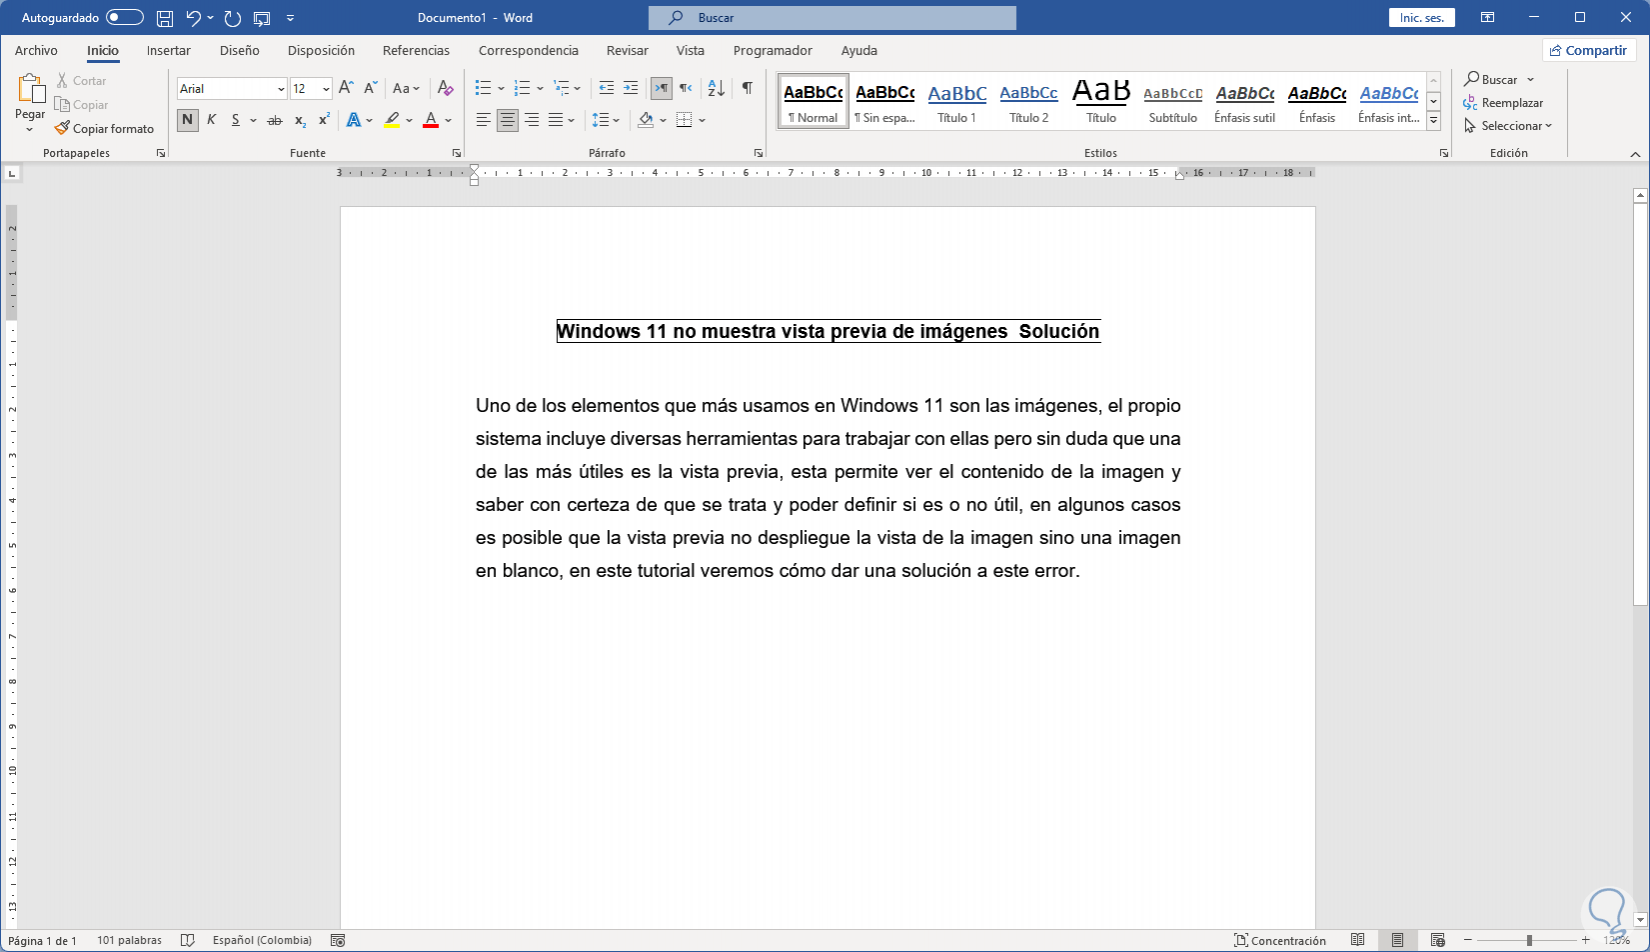
Task: Redo the last action
Action: click(233, 18)
